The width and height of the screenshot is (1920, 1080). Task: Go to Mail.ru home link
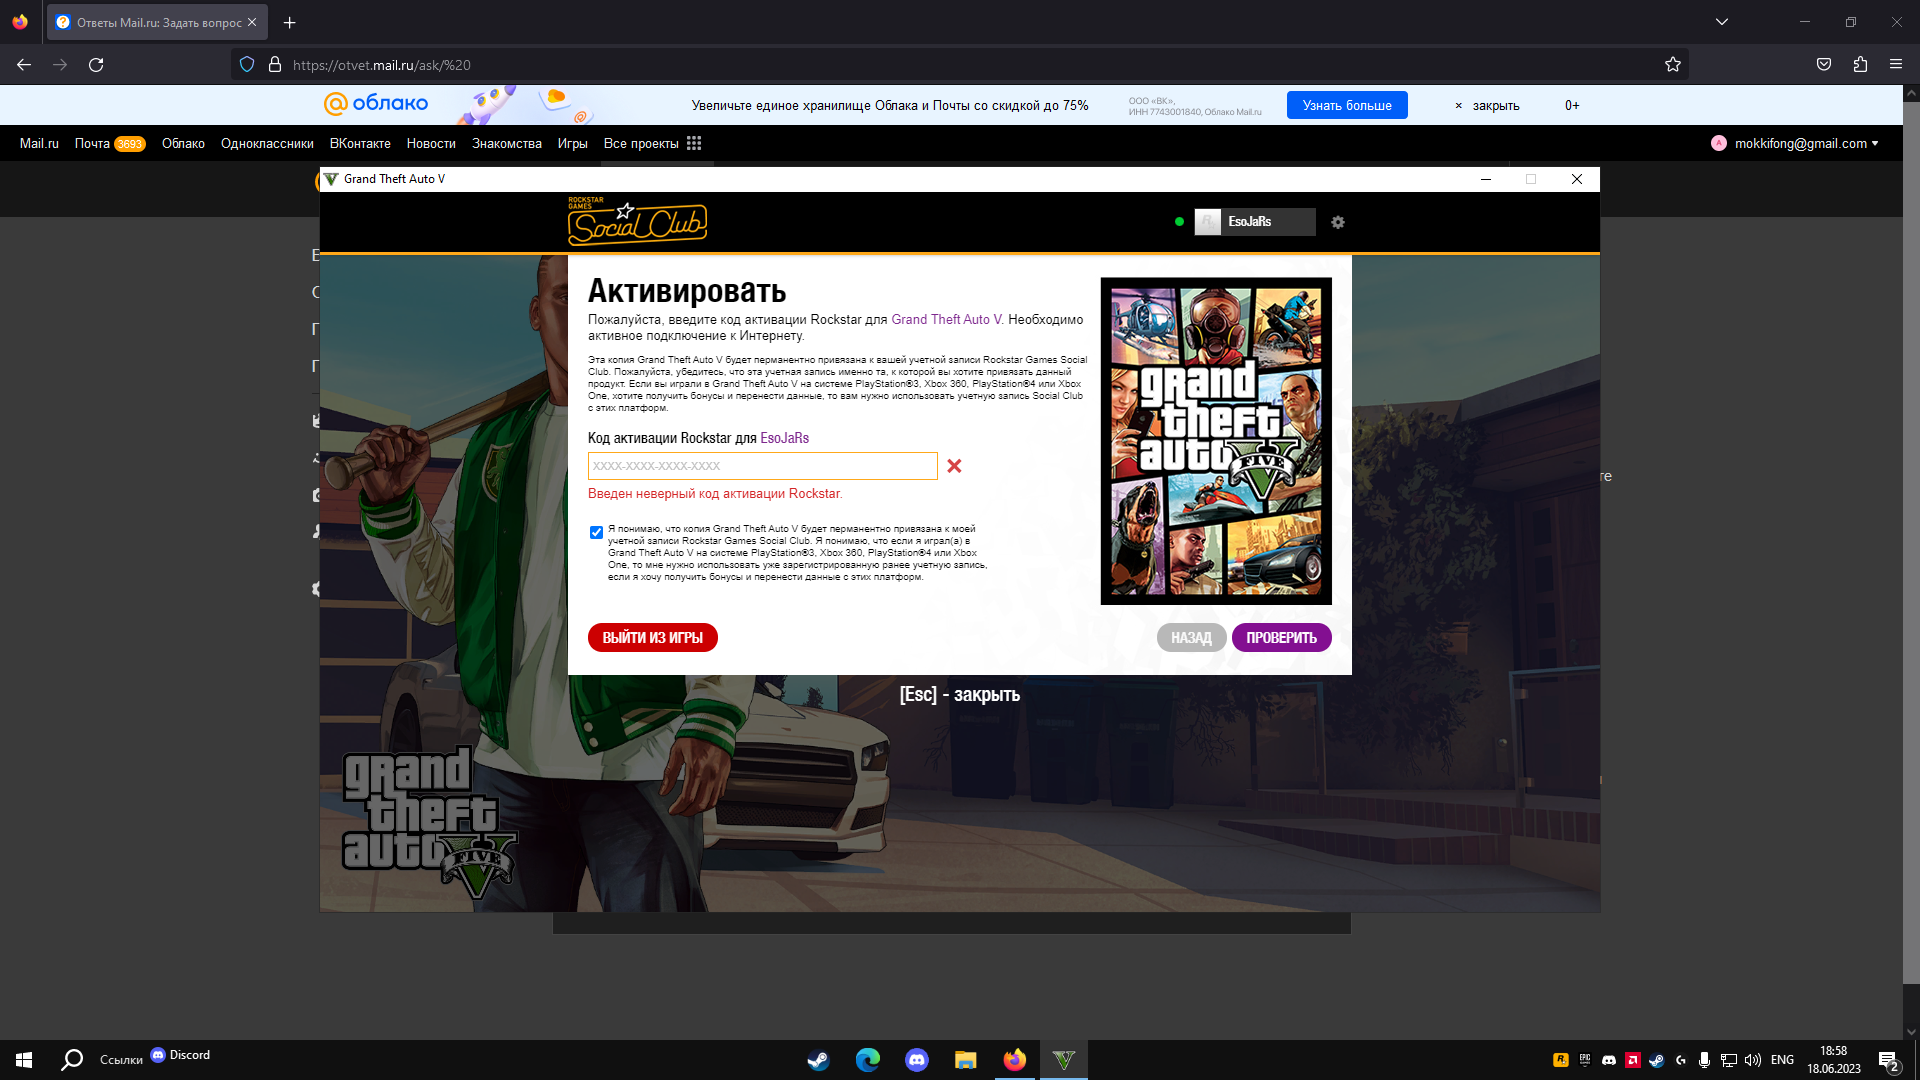click(x=39, y=144)
